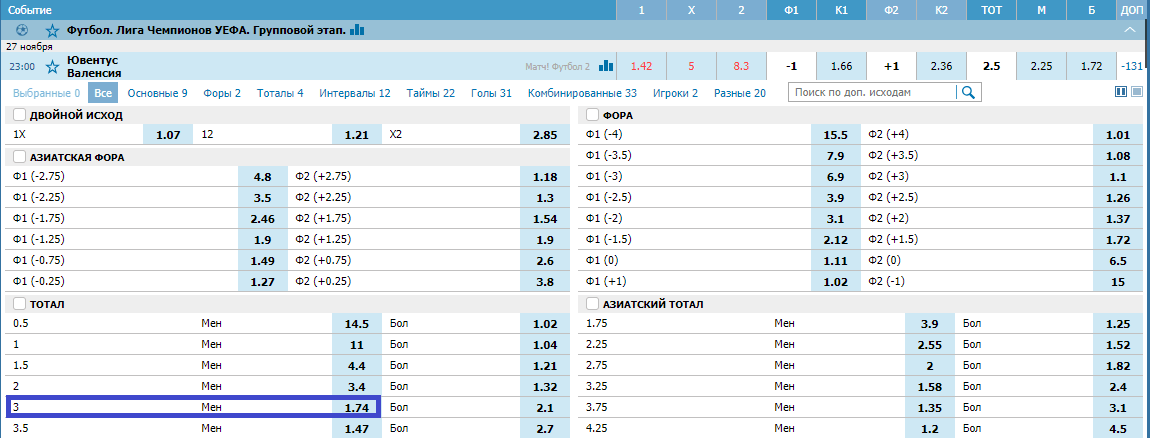The width and height of the screenshot is (1150, 438).
Task: Select the Все tab
Action: (x=103, y=93)
